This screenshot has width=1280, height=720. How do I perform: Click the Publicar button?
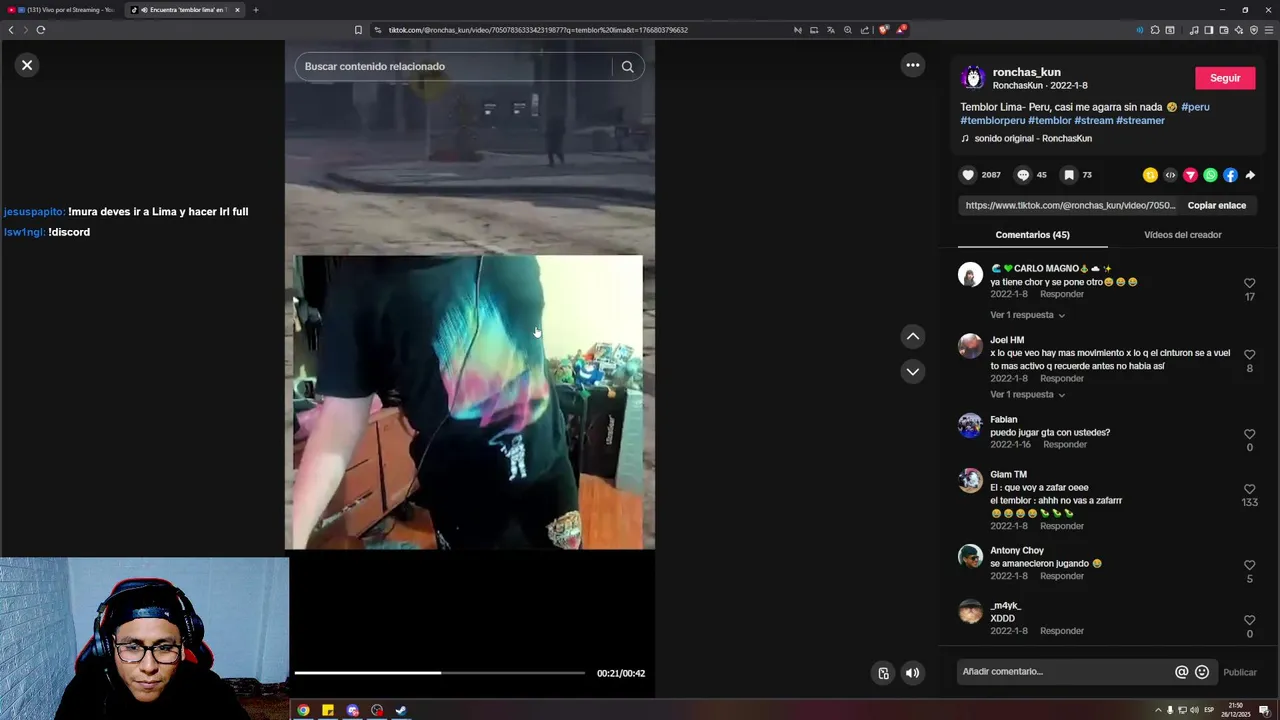(x=1240, y=672)
